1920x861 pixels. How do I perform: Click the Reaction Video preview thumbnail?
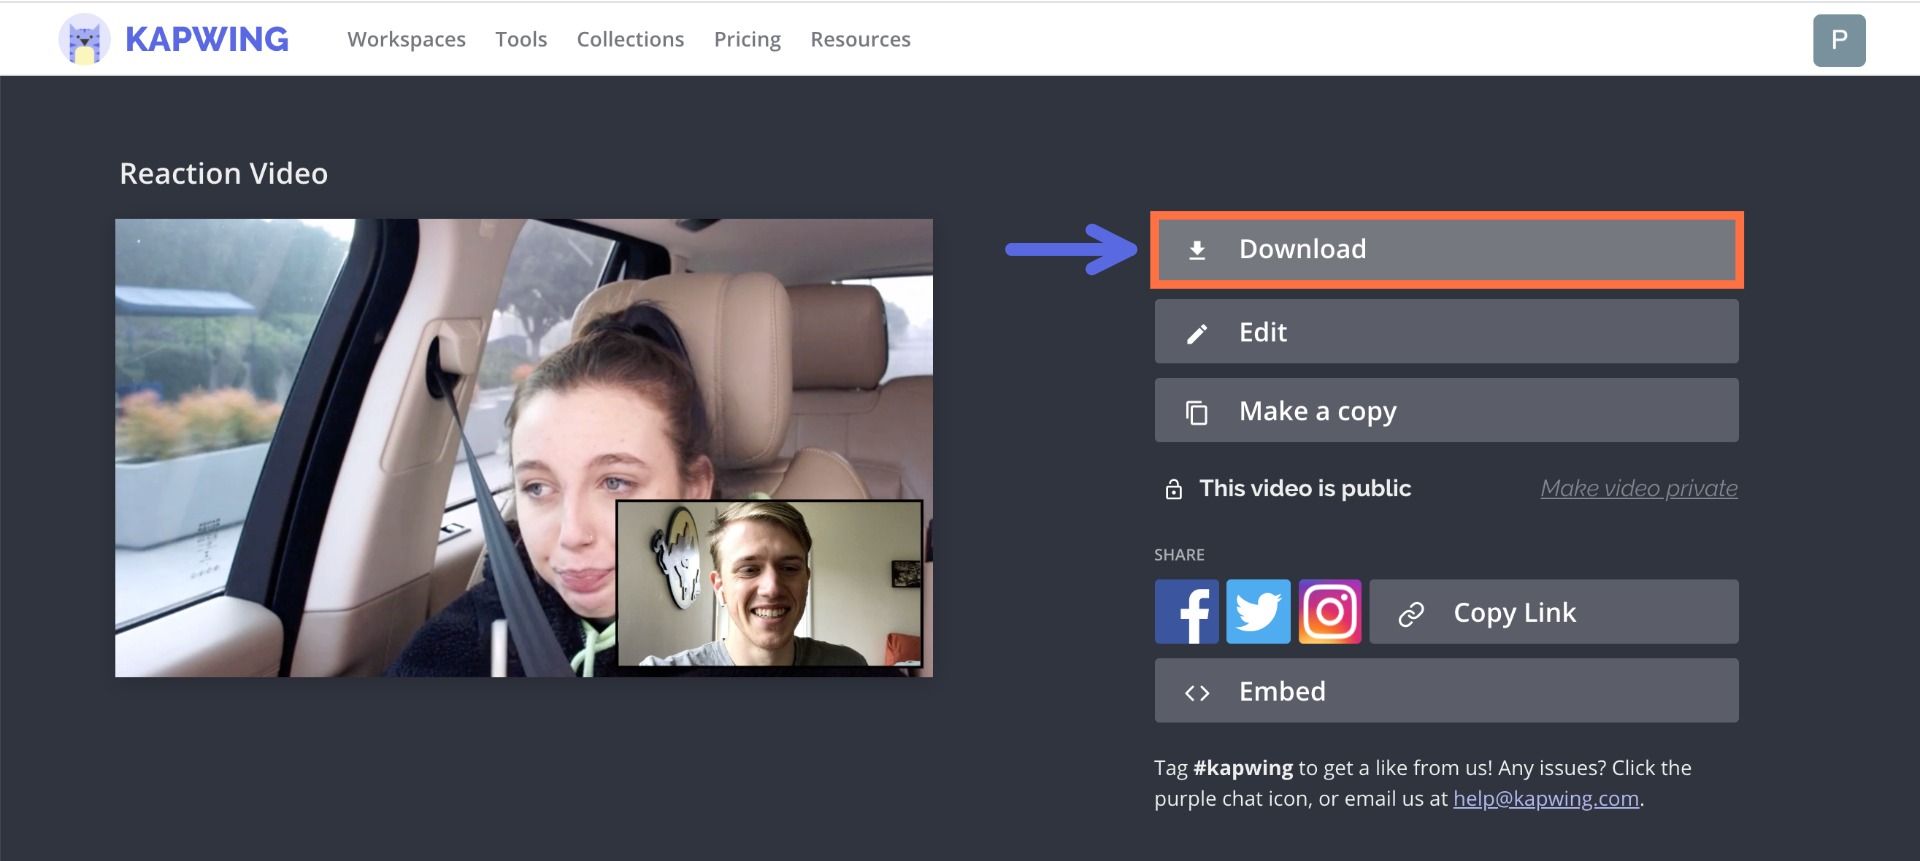pyautogui.click(x=523, y=447)
